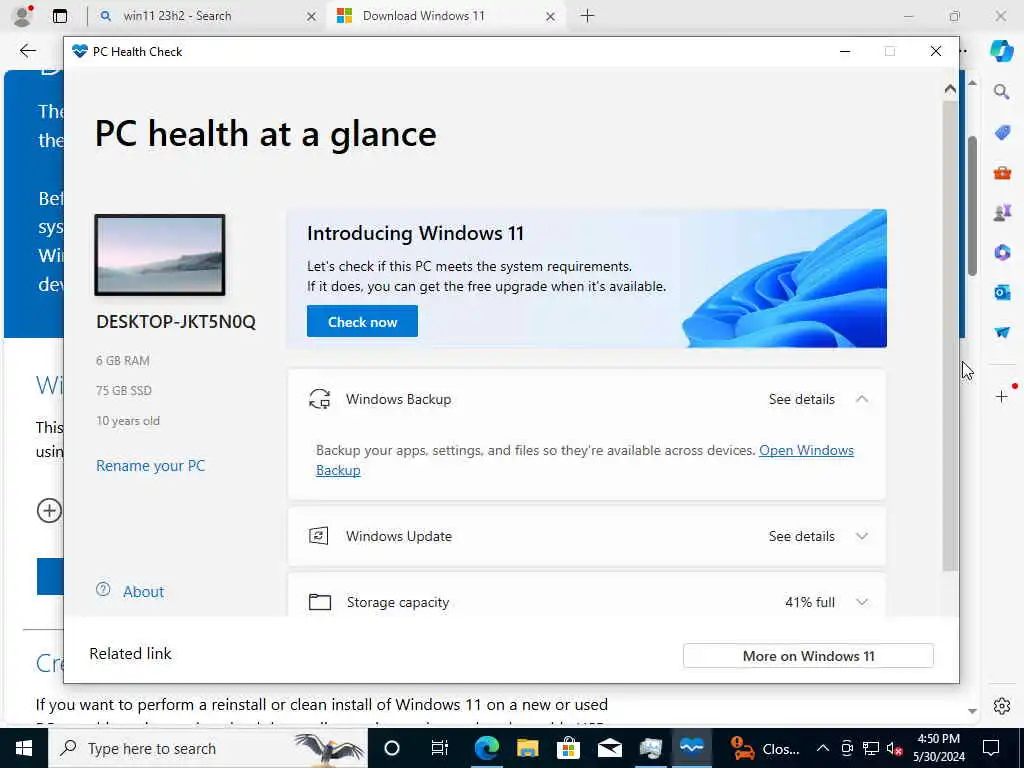The image size is (1024, 768).
Task: Click the network tray icon
Action: [x=871, y=748]
